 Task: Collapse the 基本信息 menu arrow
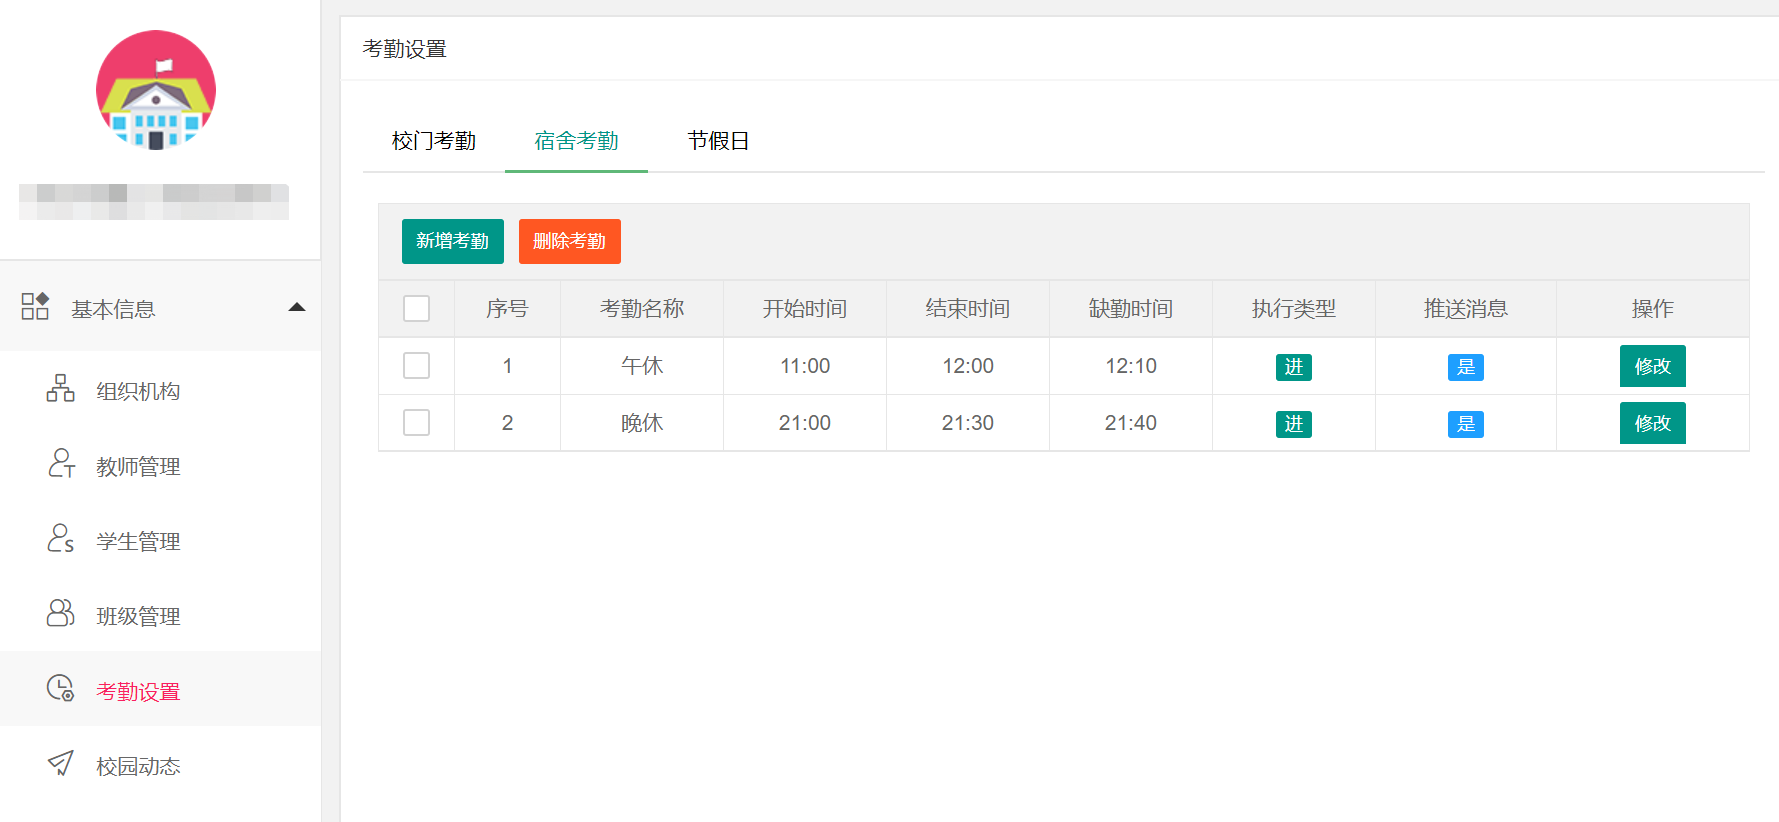point(297,308)
